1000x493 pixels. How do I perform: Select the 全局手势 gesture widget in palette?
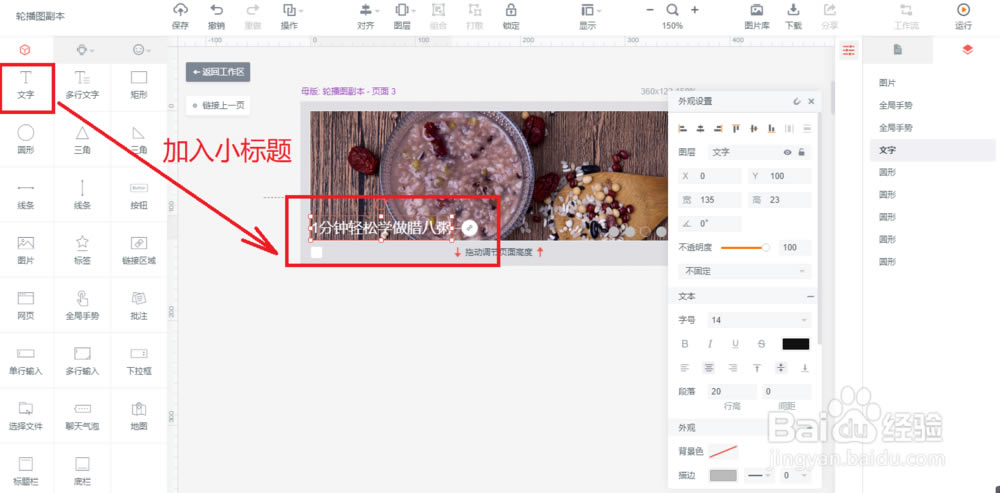tap(82, 307)
